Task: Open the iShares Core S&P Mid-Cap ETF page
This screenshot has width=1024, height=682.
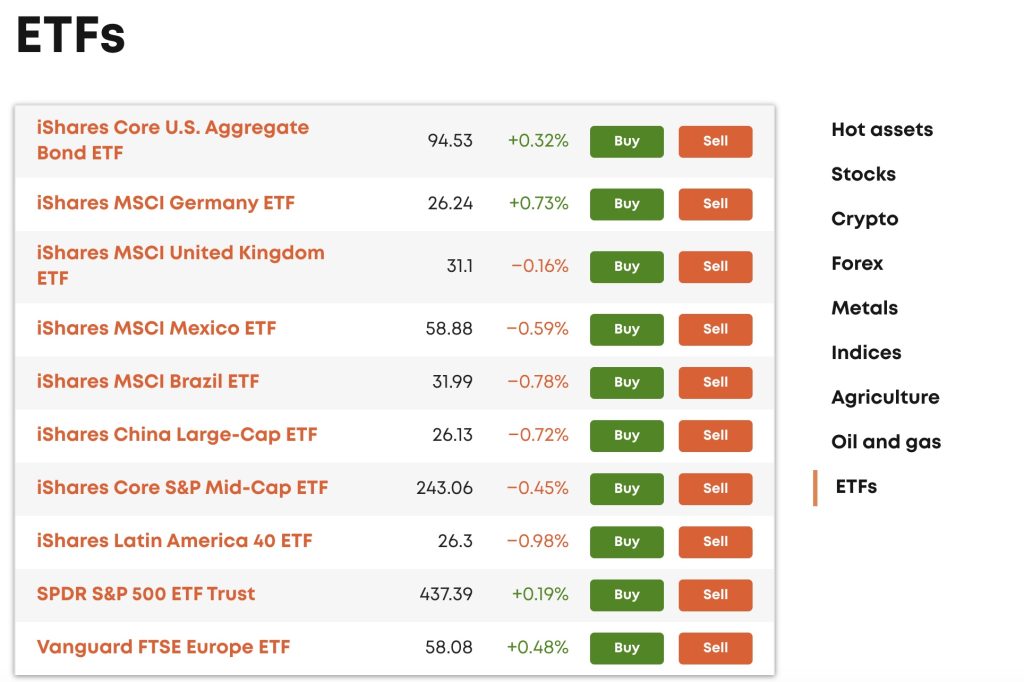Action: [x=175, y=487]
